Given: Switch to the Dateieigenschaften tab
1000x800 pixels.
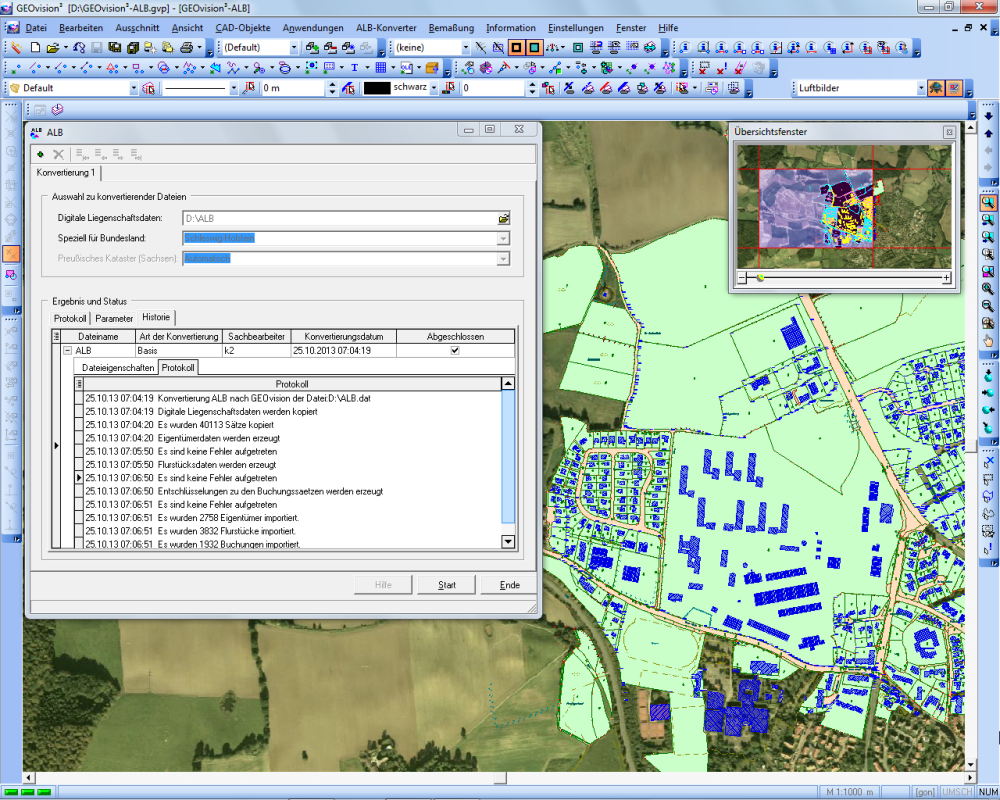Looking at the screenshot, I should tap(118, 367).
